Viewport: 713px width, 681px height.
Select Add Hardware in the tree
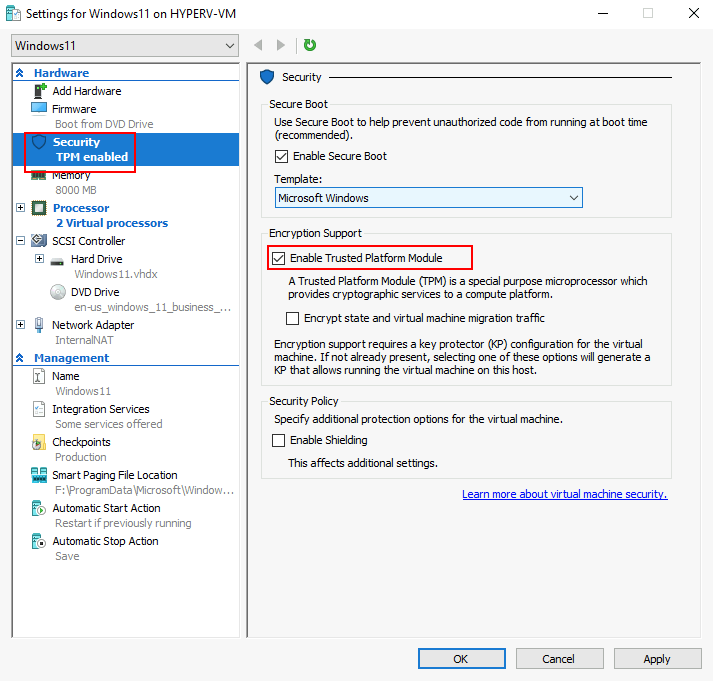(x=86, y=91)
